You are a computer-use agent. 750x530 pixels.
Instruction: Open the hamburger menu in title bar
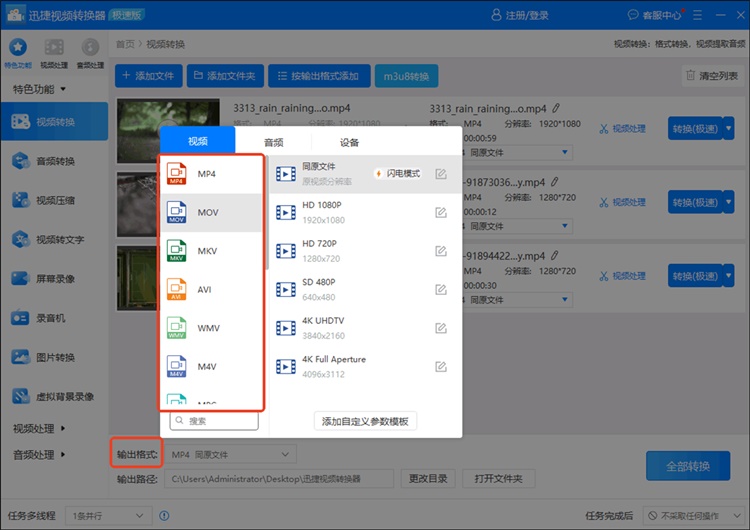coord(697,15)
